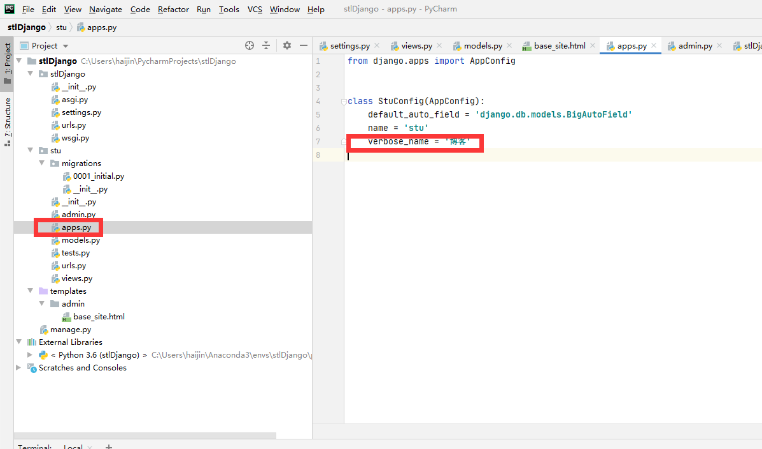Open the Window menu
Image resolution: width=762 pixels, height=449 pixels.
[x=285, y=9]
